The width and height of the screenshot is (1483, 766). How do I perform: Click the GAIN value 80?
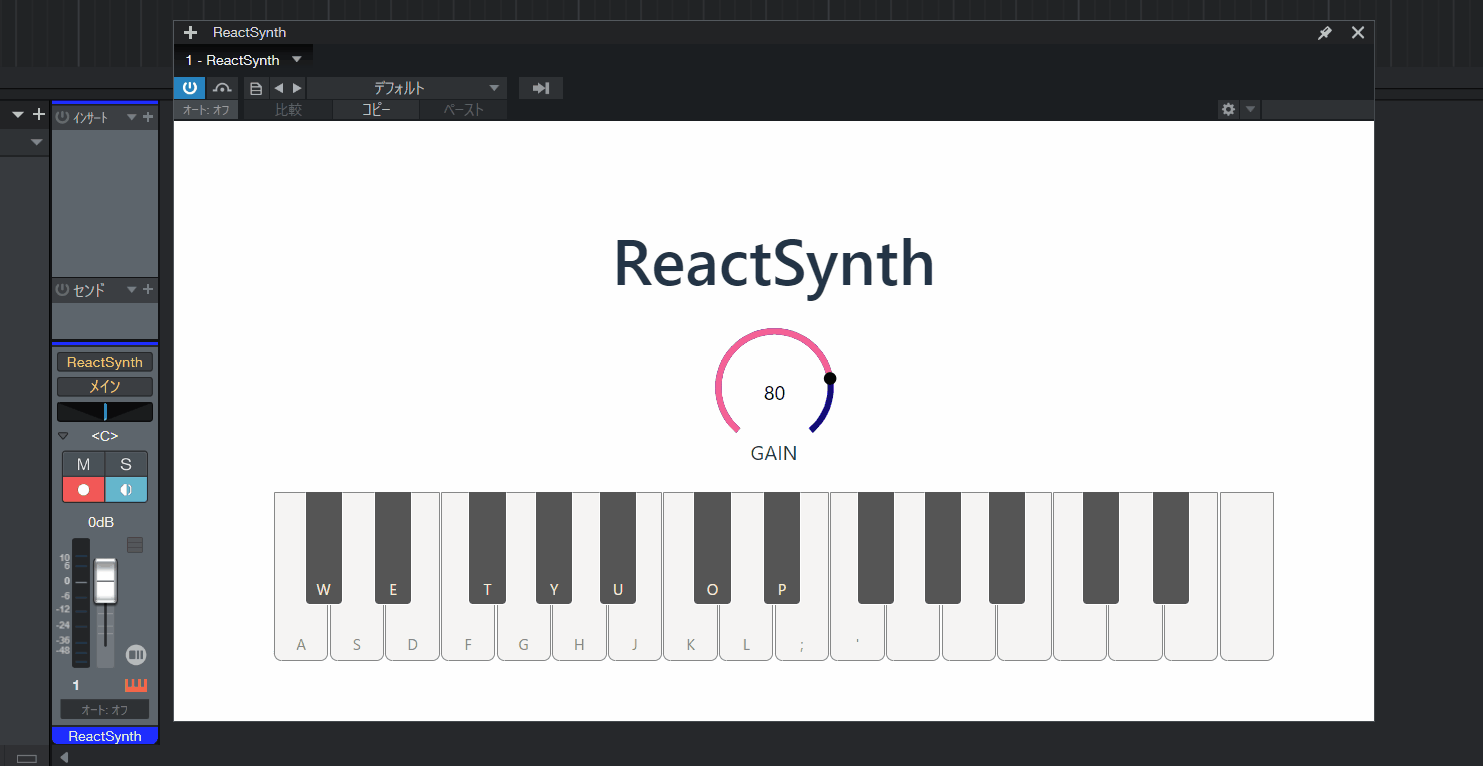click(x=774, y=393)
